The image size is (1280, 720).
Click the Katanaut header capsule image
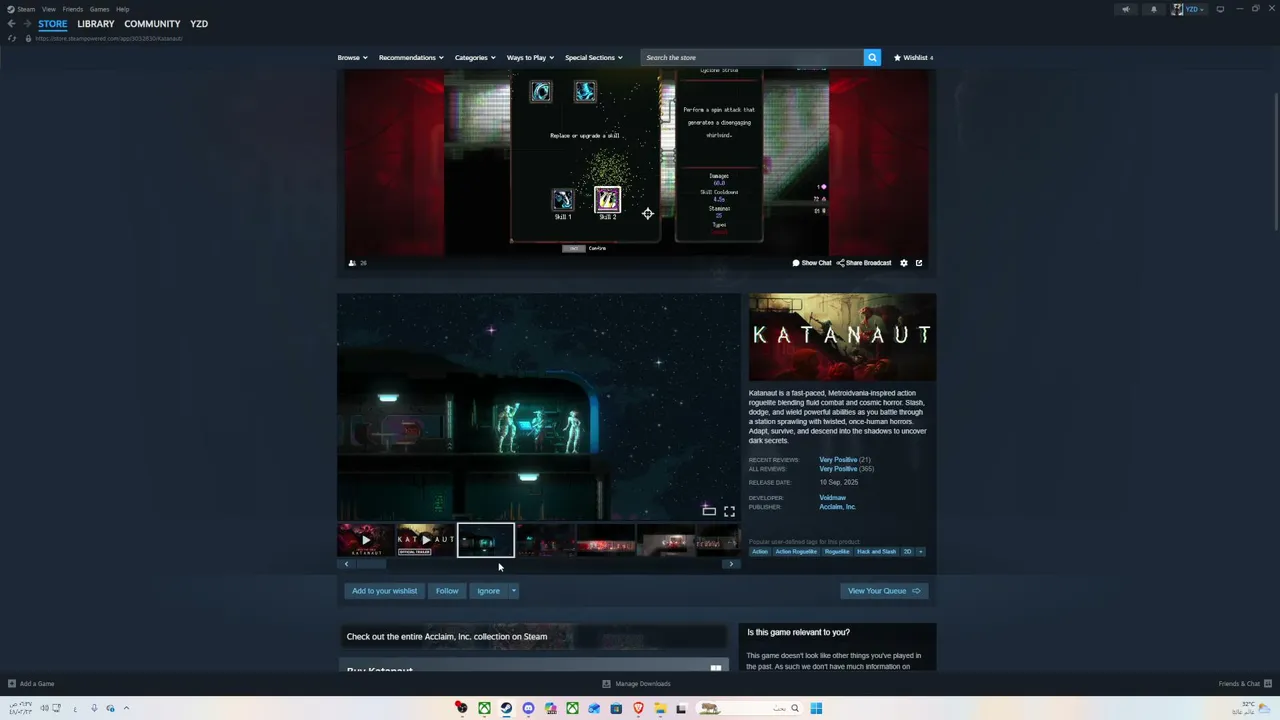842,337
